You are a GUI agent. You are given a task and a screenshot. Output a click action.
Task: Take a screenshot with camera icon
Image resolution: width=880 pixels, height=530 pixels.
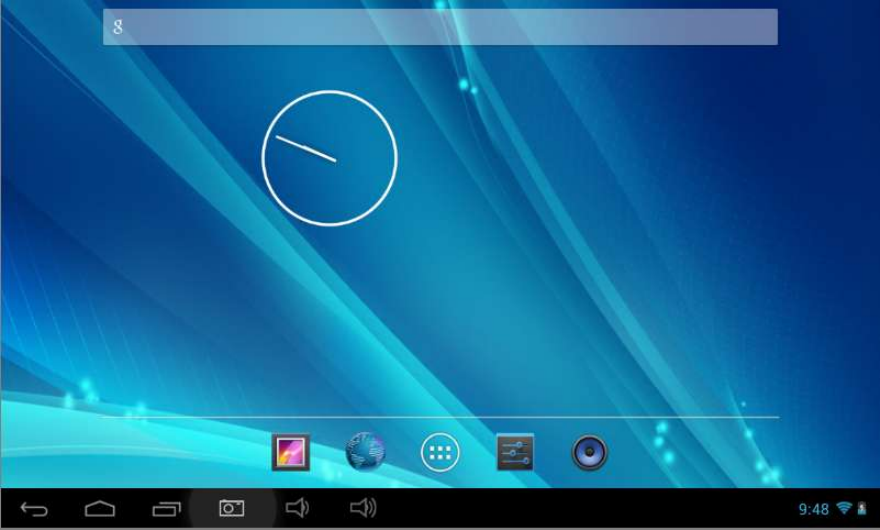tap(231, 508)
